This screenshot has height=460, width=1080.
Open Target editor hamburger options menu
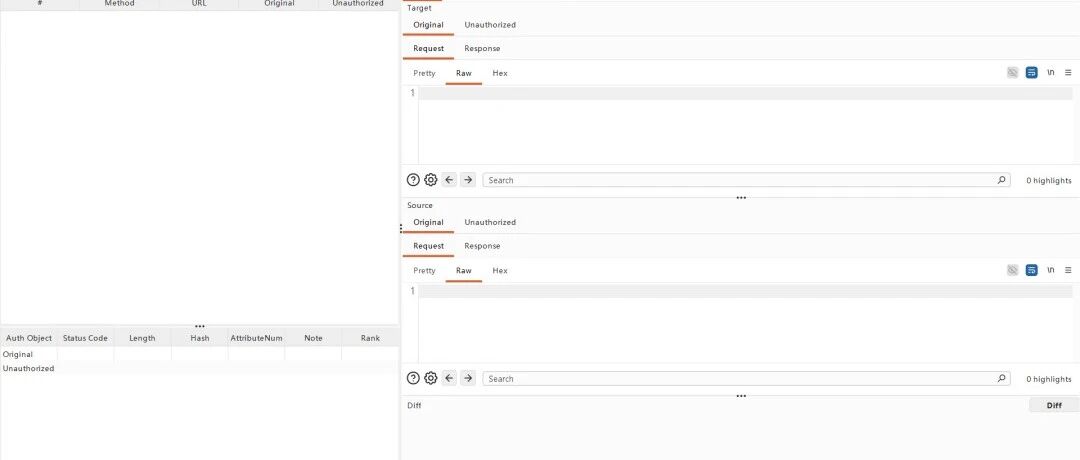[x=1068, y=72]
